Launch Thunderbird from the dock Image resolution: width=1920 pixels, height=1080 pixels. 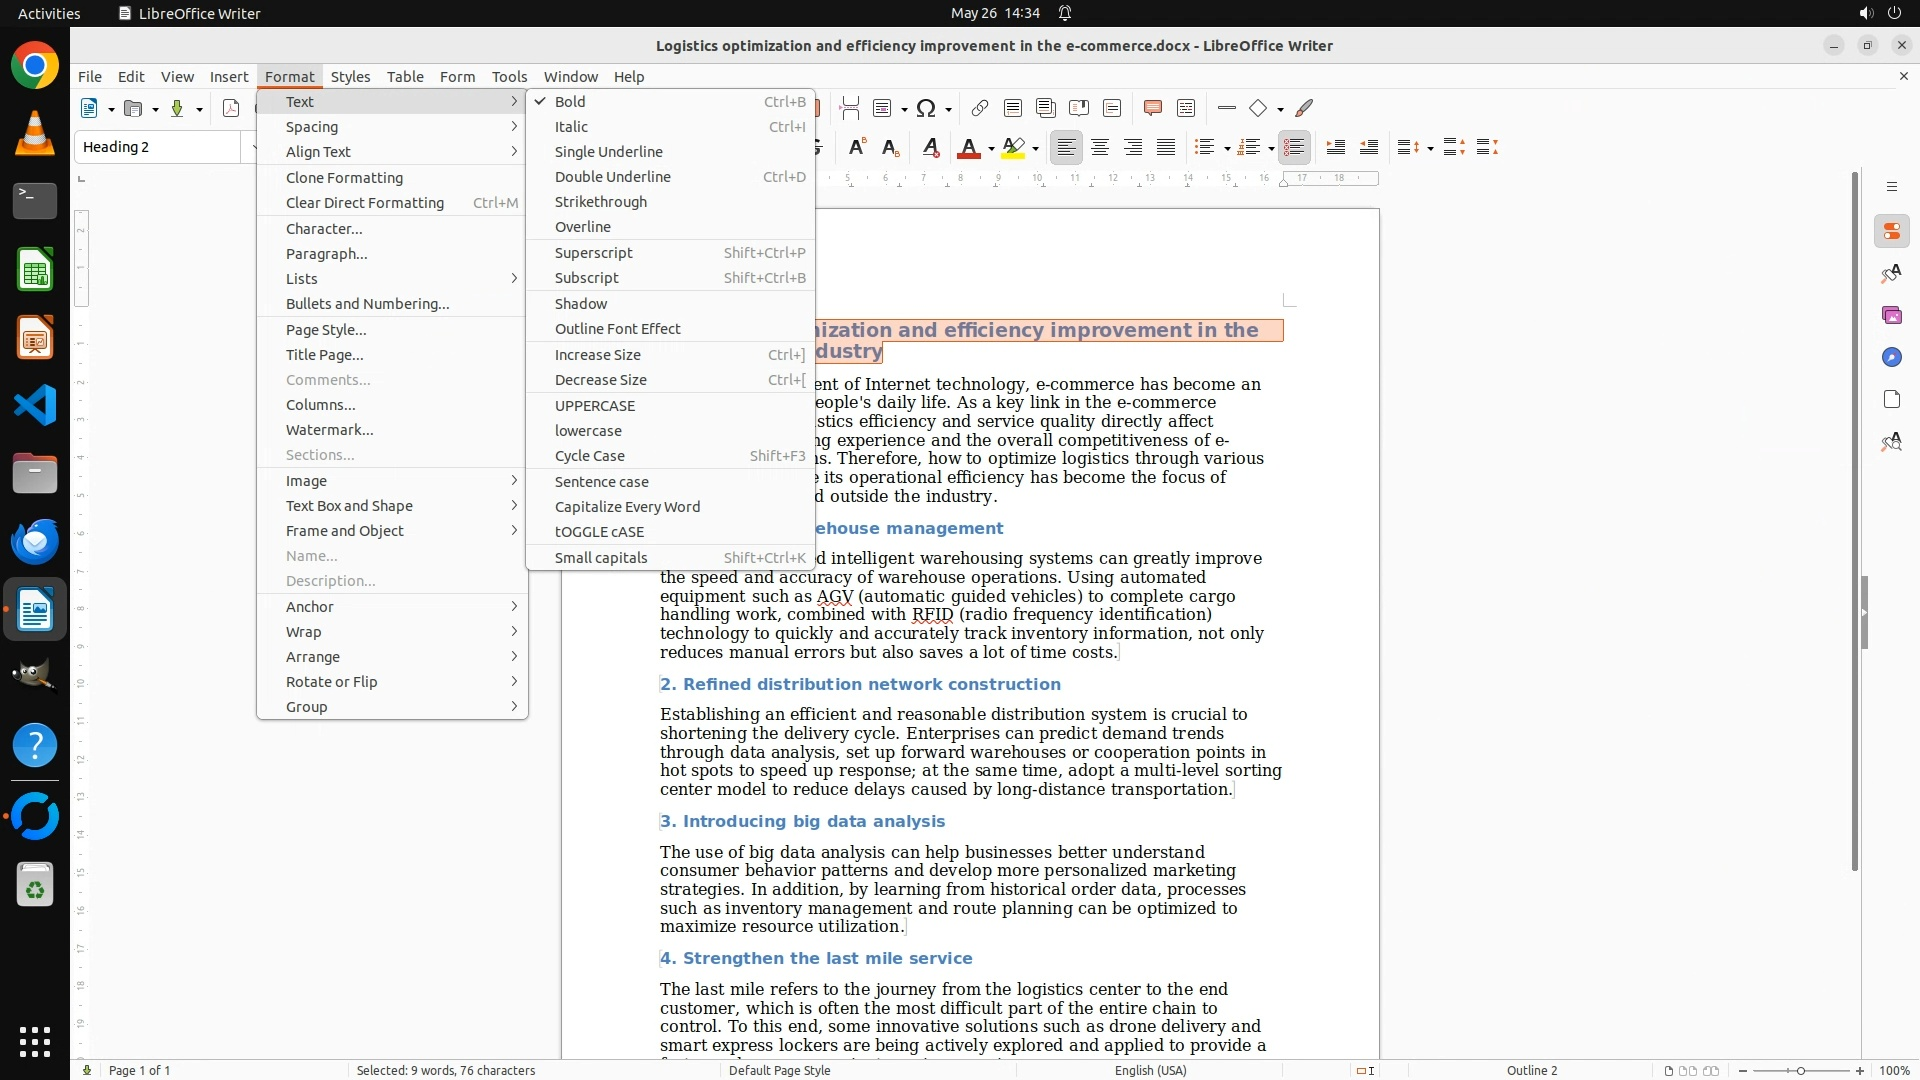[x=35, y=541]
